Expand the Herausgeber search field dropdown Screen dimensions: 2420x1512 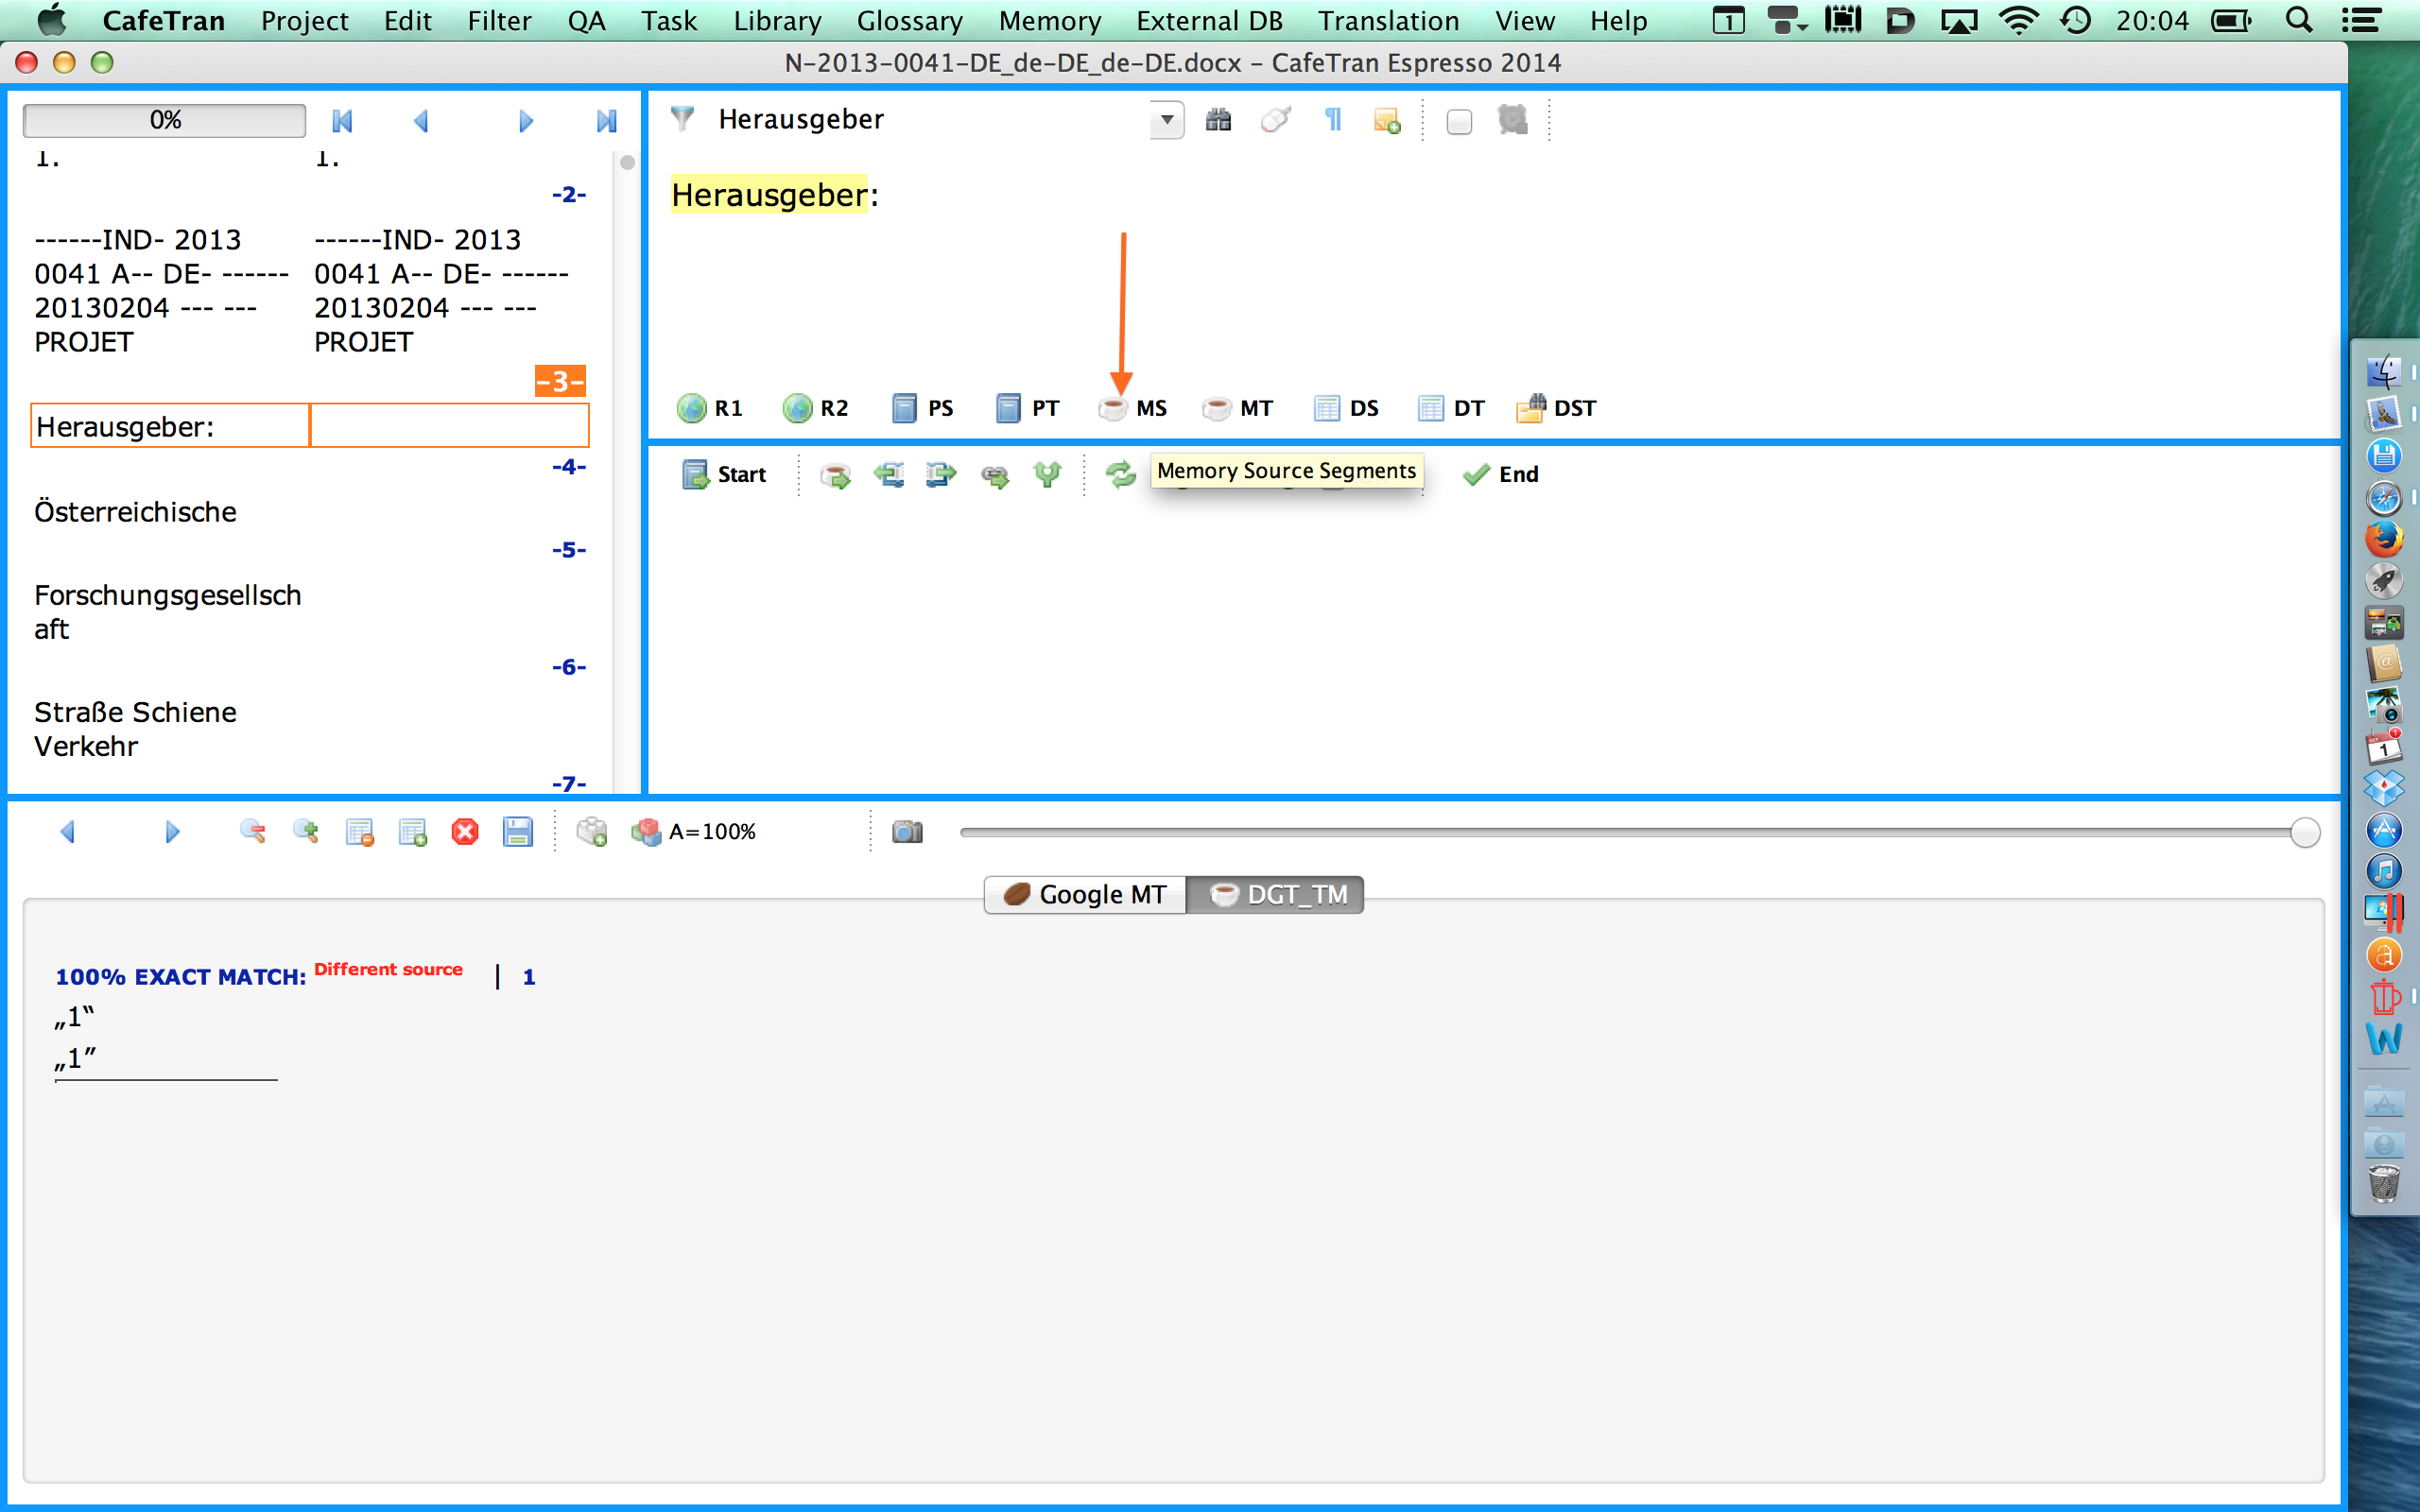[1166, 120]
